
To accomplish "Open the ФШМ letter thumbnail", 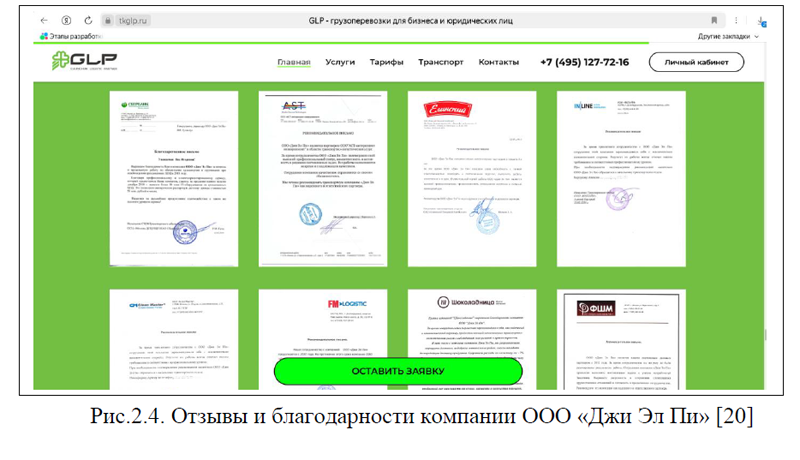I will pos(621,339).
